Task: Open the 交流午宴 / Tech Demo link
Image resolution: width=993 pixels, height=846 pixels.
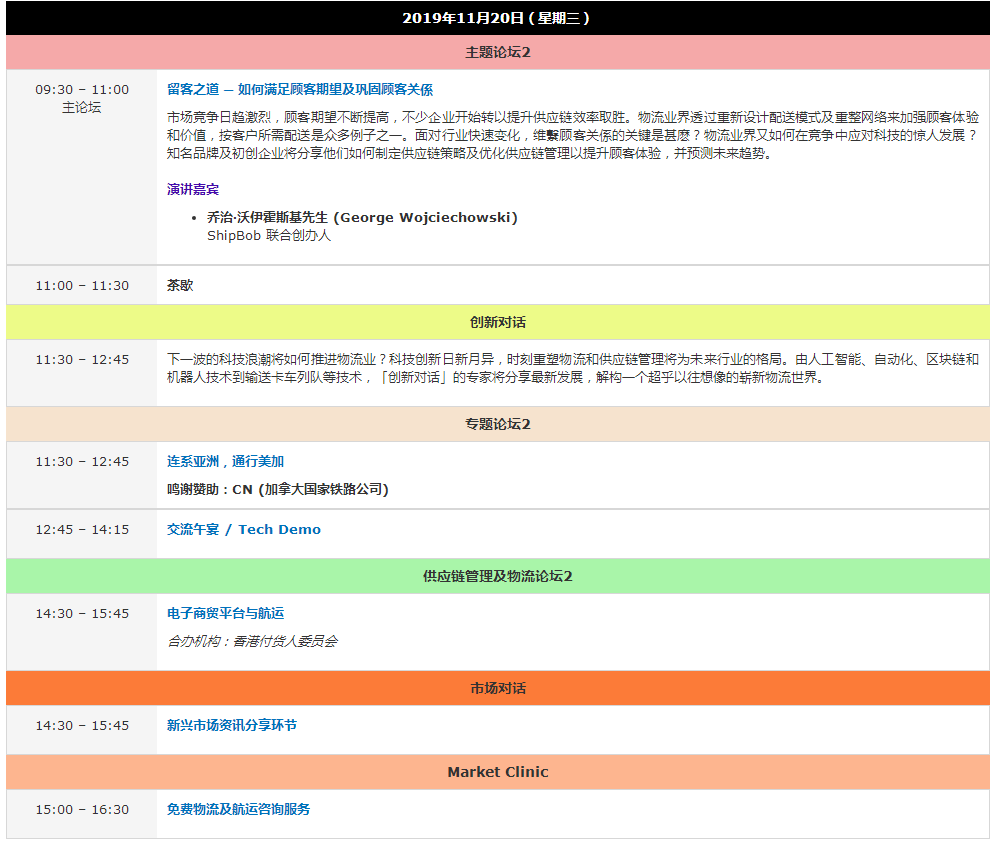Action: 243,529
